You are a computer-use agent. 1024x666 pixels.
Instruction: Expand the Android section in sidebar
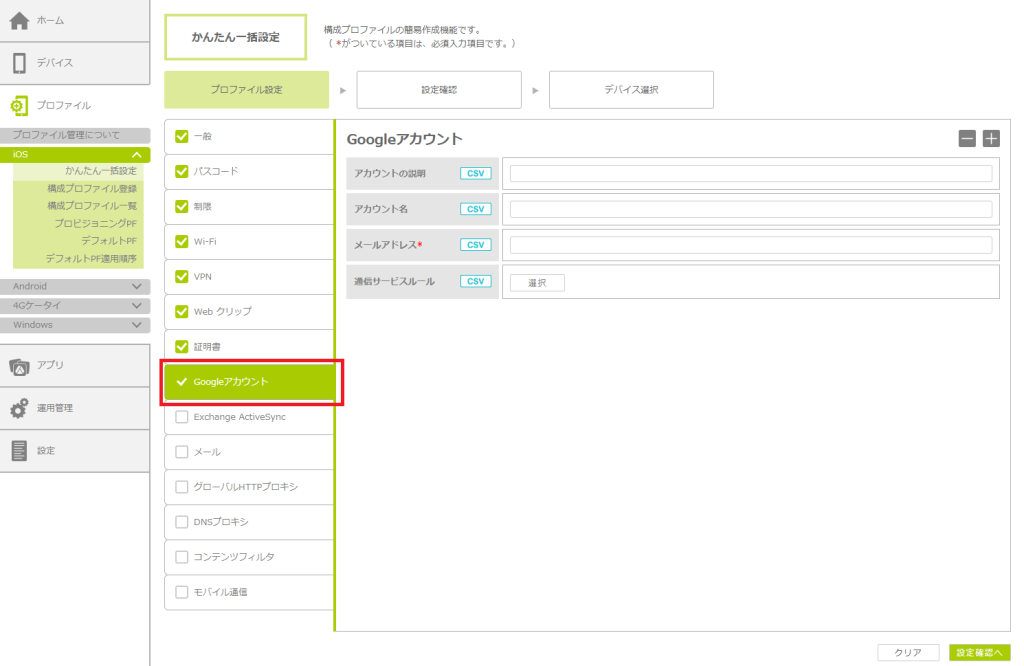137,287
